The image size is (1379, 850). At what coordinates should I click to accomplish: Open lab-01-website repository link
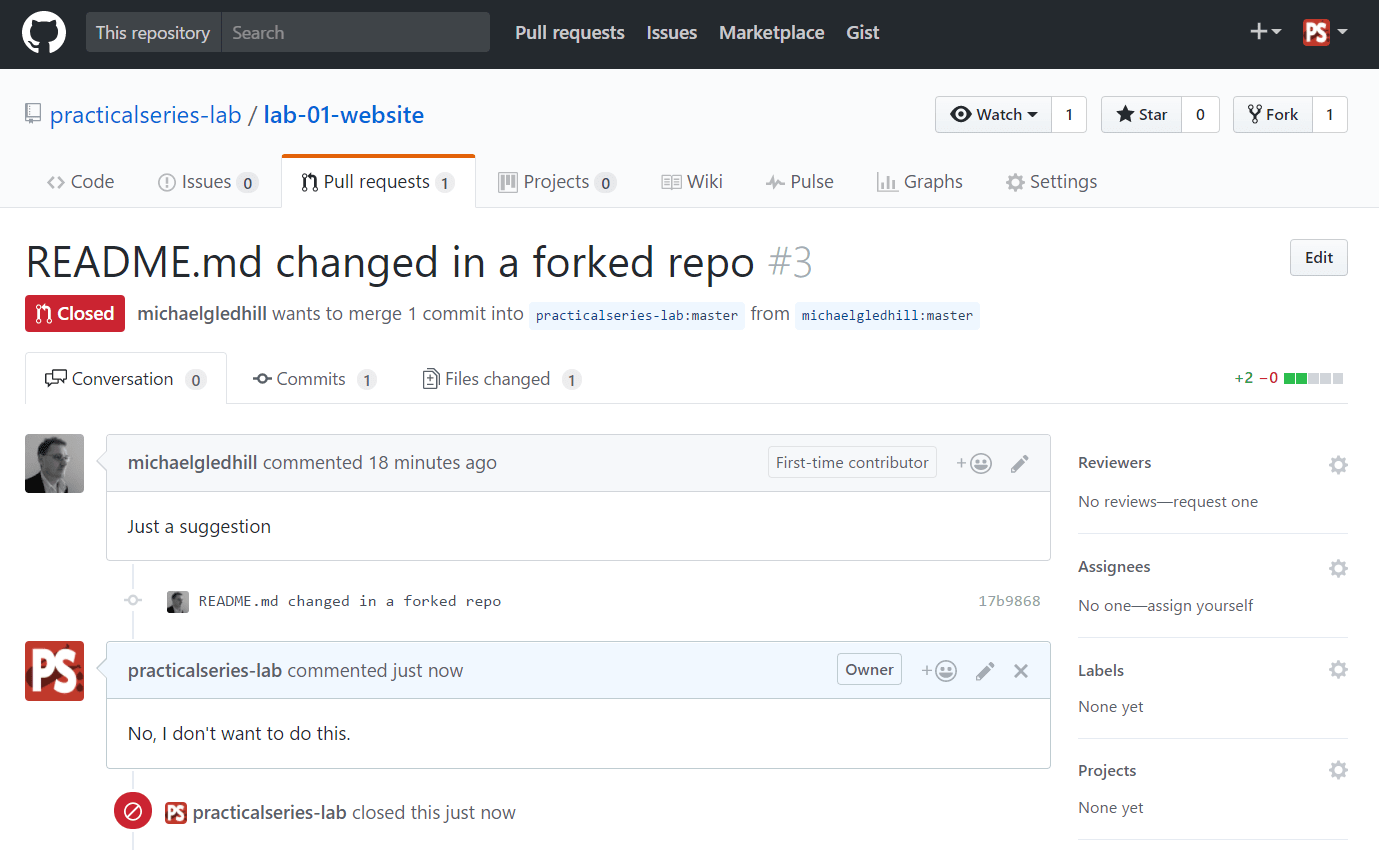pyautogui.click(x=344, y=115)
